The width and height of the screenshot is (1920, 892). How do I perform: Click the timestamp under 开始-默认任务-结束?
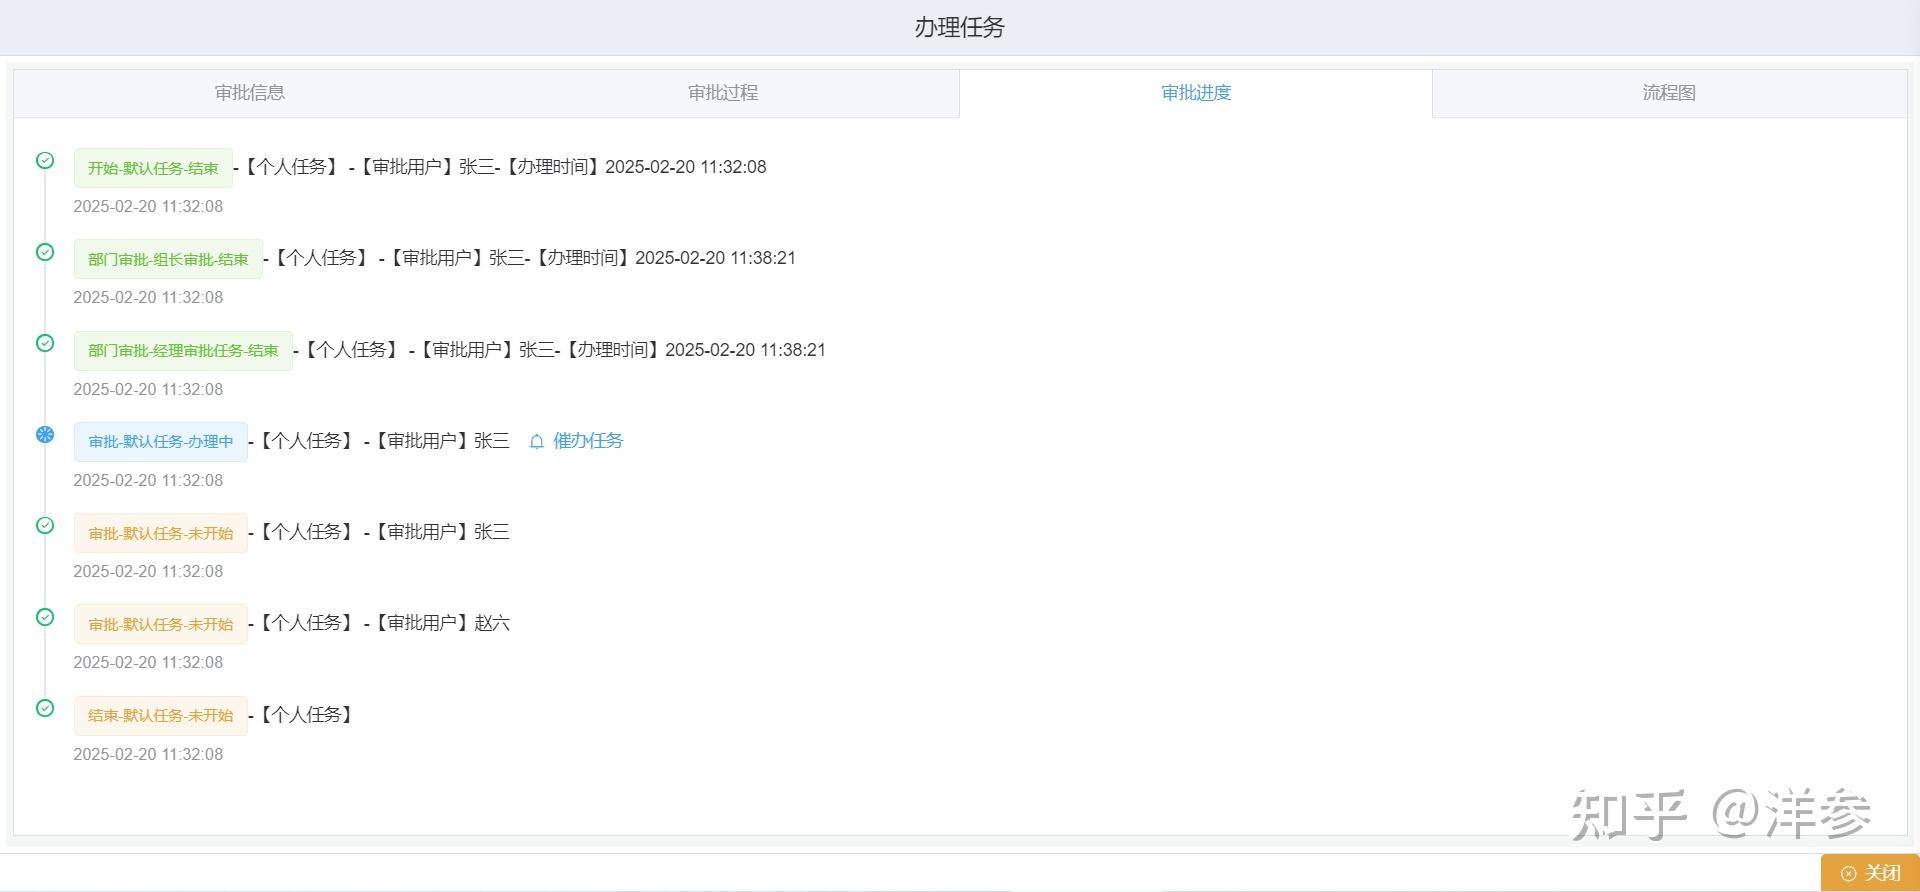(148, 206)
